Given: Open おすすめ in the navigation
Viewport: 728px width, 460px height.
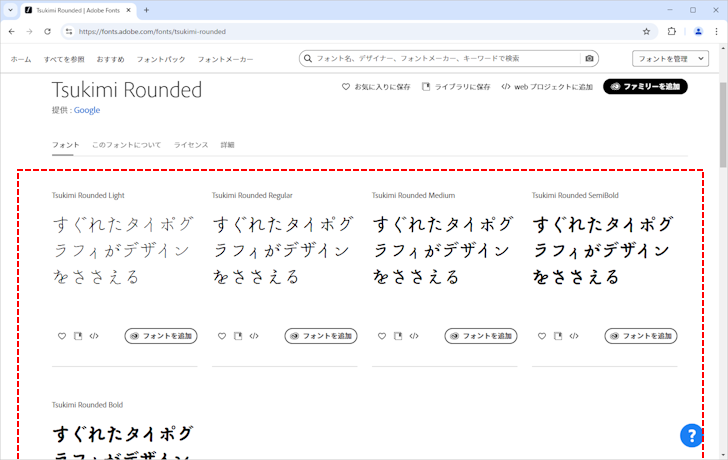Looking at the screenshot, I should tap(110, 59).
